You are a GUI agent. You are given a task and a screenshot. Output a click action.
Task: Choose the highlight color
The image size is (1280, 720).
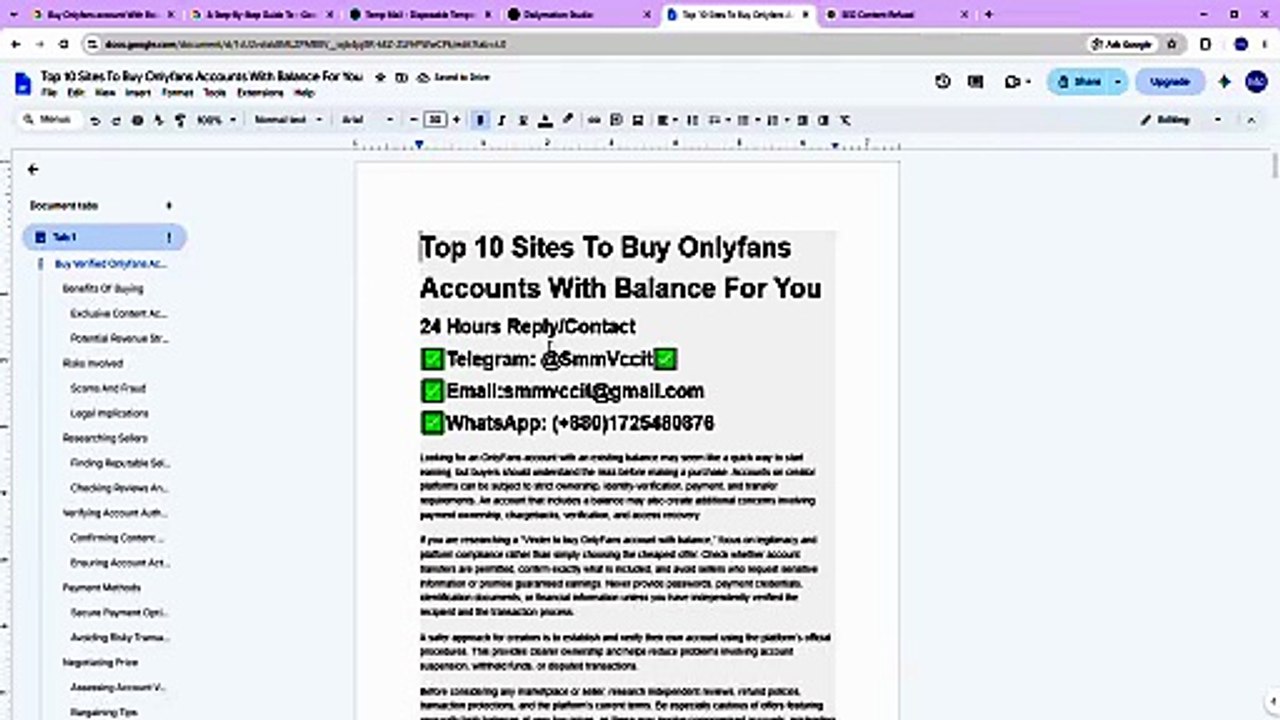click(x=567, y=120)
